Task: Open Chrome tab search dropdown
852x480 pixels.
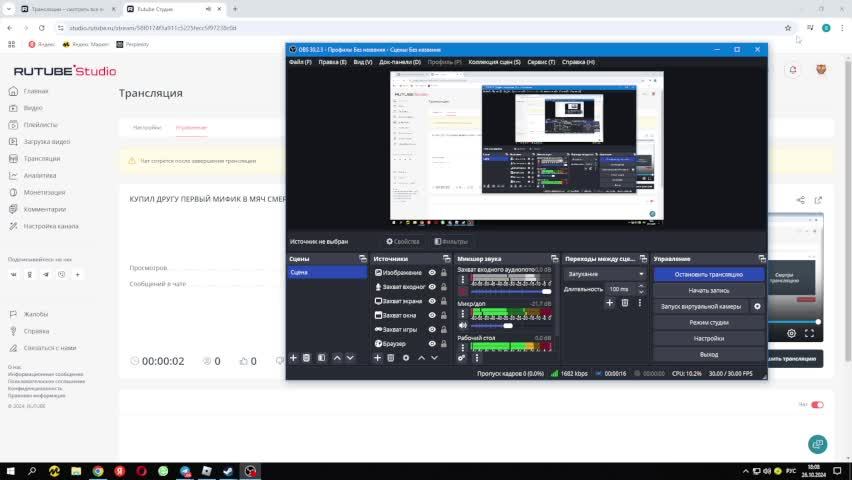Action: point(8,9)
